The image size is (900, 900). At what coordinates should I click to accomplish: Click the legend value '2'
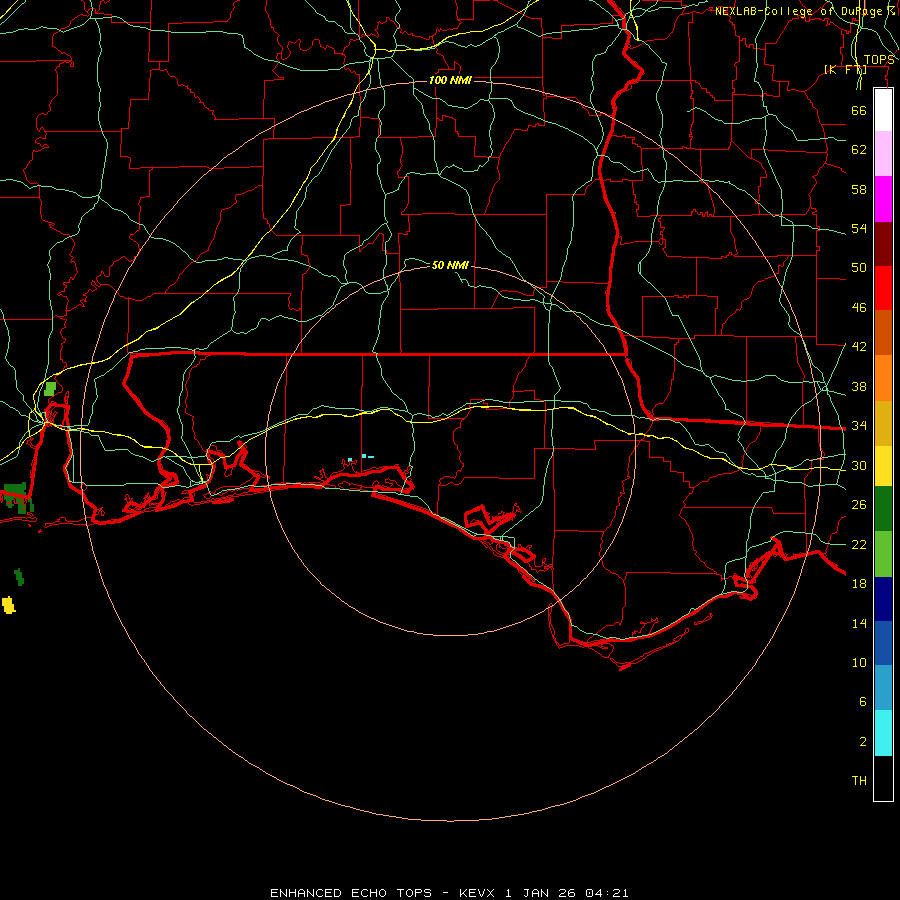click(x=862, y=742)
